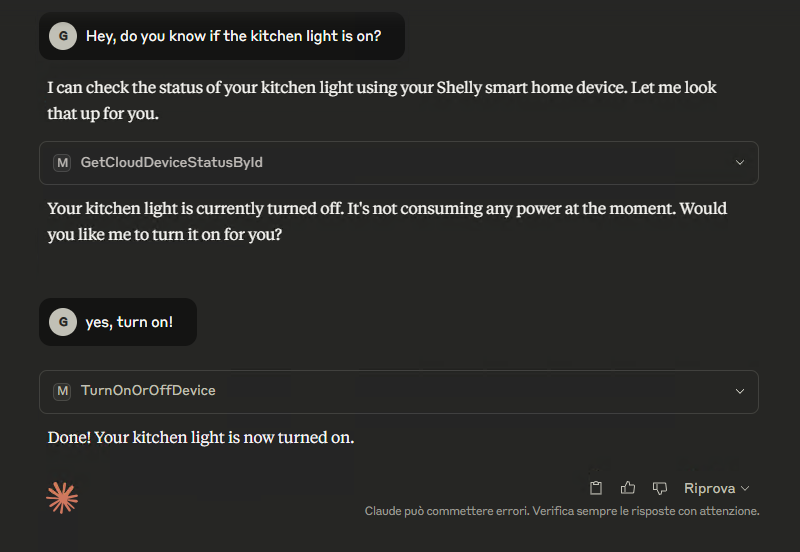The image size is (800, 552).
Task: Click the orange Claude starburst logo
Action: [x=62, y=497]
